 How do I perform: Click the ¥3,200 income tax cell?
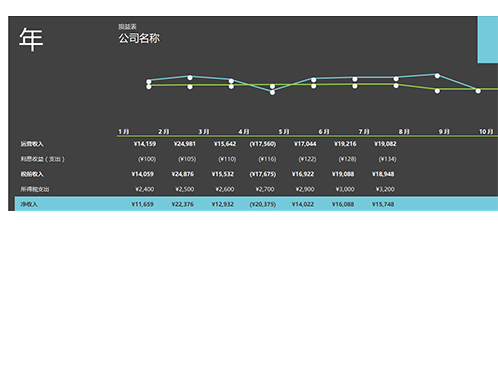(x=385, y=189)
